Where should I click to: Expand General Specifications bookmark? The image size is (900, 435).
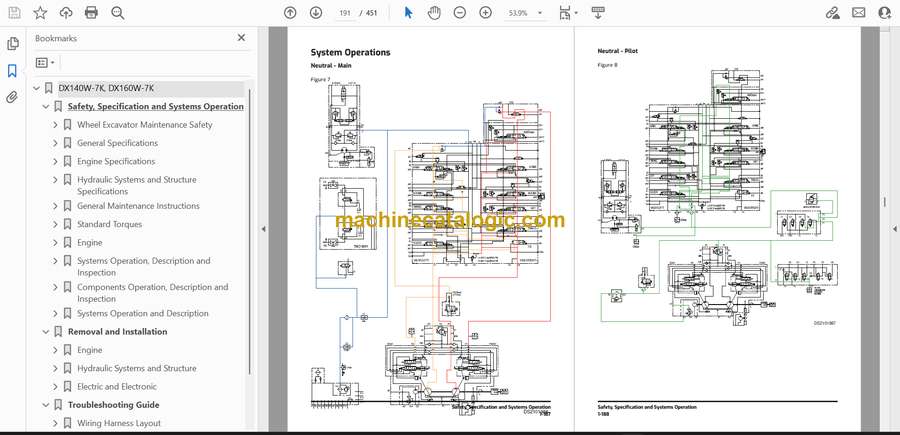[x=55, y=143]
